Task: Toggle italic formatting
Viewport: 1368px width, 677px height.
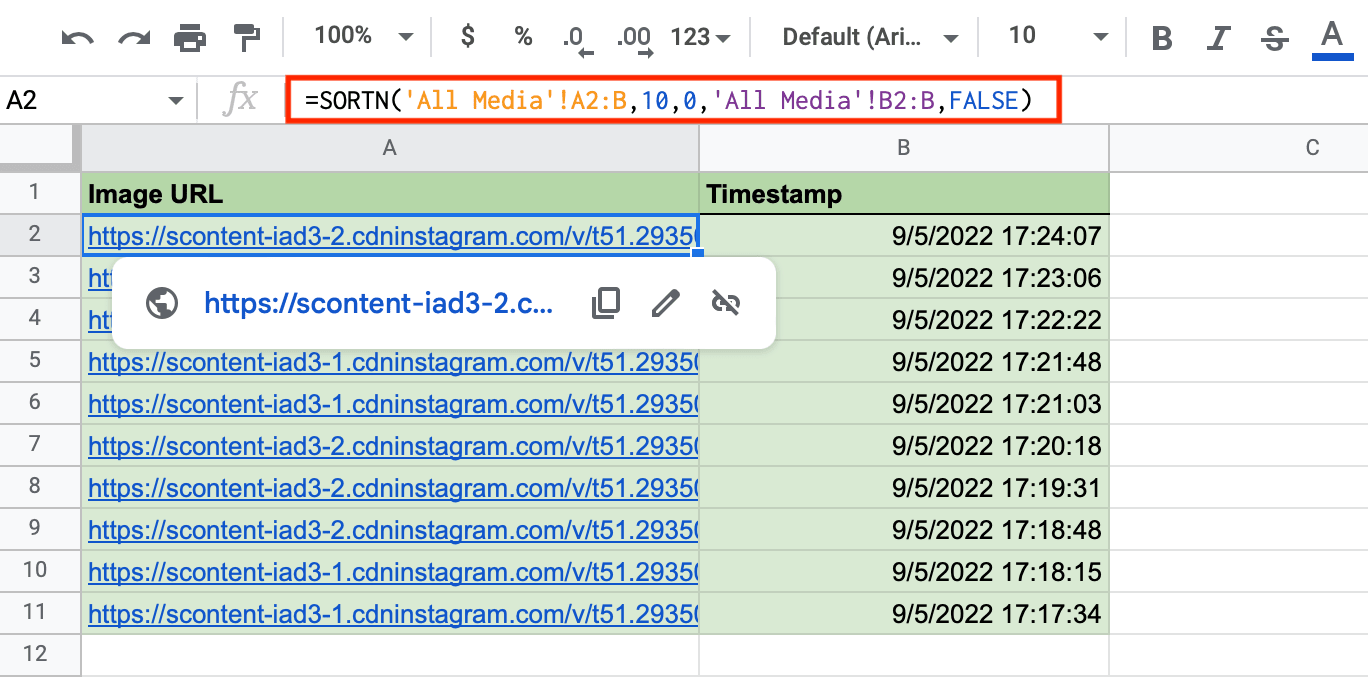Action: tap(1217, 36)
